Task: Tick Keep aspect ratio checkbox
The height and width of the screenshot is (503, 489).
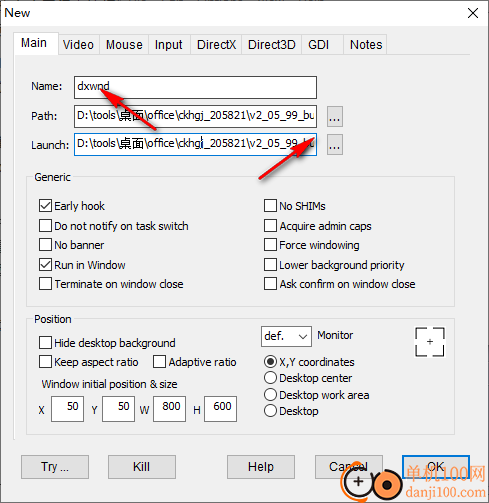Action: click(x=45, y=362)
